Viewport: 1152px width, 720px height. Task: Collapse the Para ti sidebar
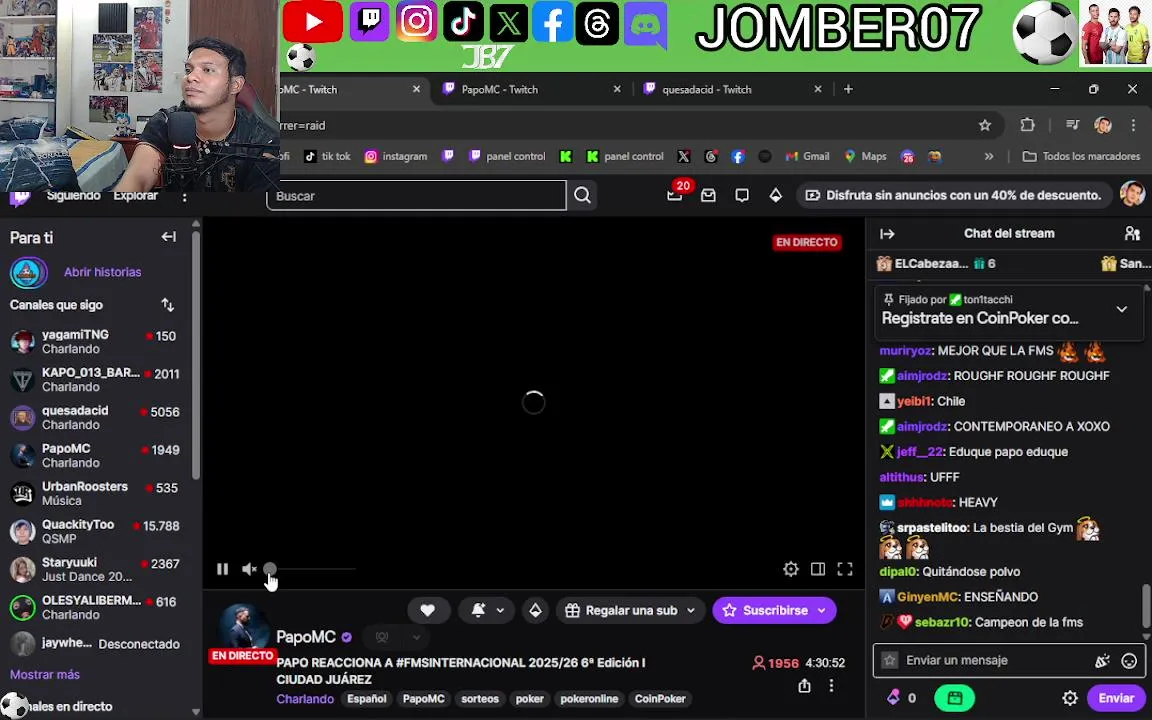click(169, 237)
